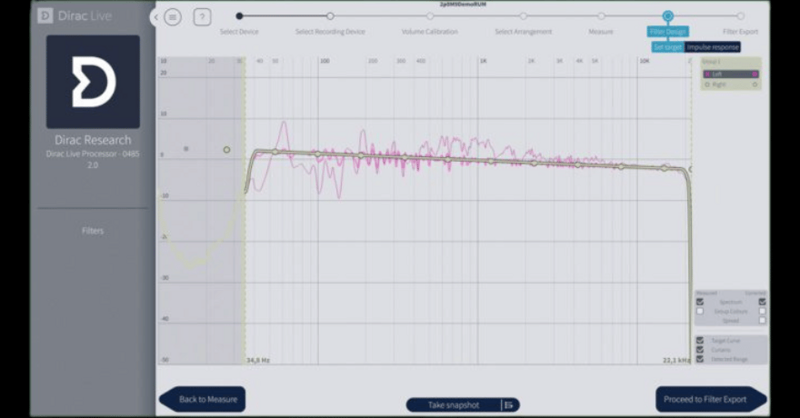800x418 pixels.
Task: Collapse the left sidebar with the chevron
Action: coord(156,17)
